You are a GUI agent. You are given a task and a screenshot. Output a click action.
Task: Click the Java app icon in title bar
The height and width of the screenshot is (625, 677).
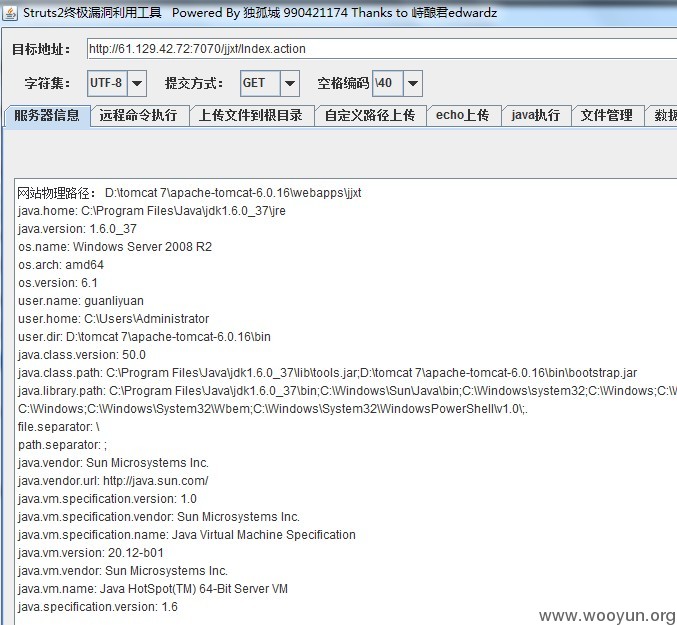point(10,13)
